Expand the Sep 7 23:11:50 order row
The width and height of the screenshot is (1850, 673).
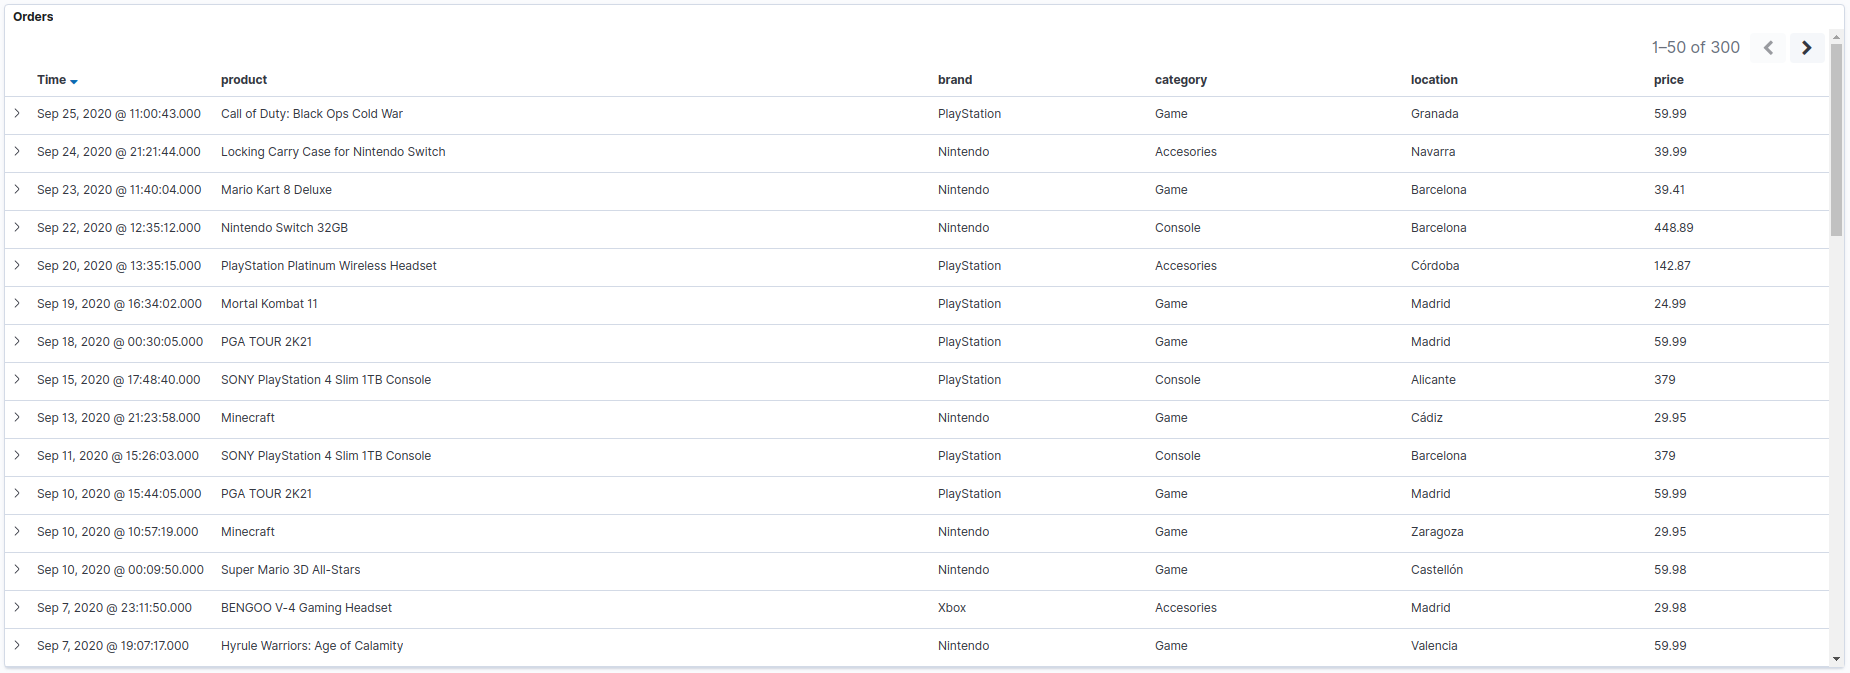click(17, 608)
